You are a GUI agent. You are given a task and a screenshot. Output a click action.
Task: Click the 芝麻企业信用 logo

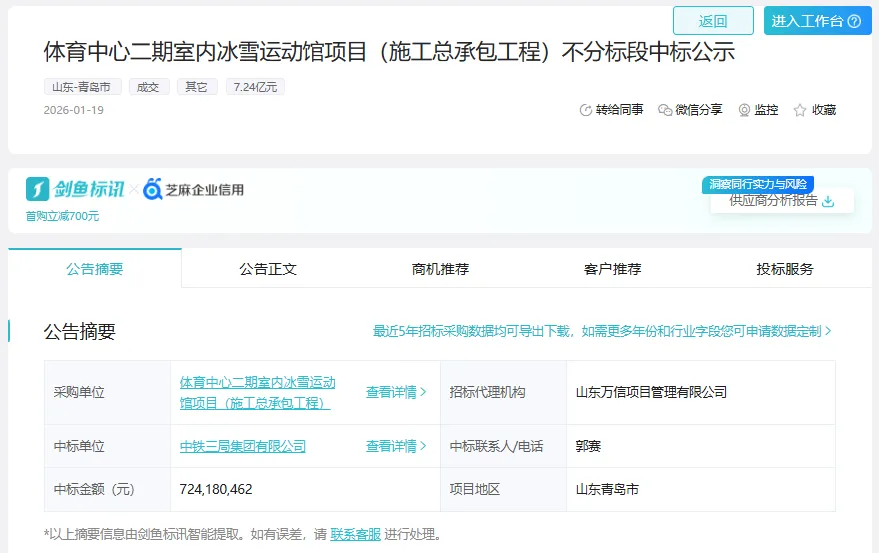click(x=193, y=189)
